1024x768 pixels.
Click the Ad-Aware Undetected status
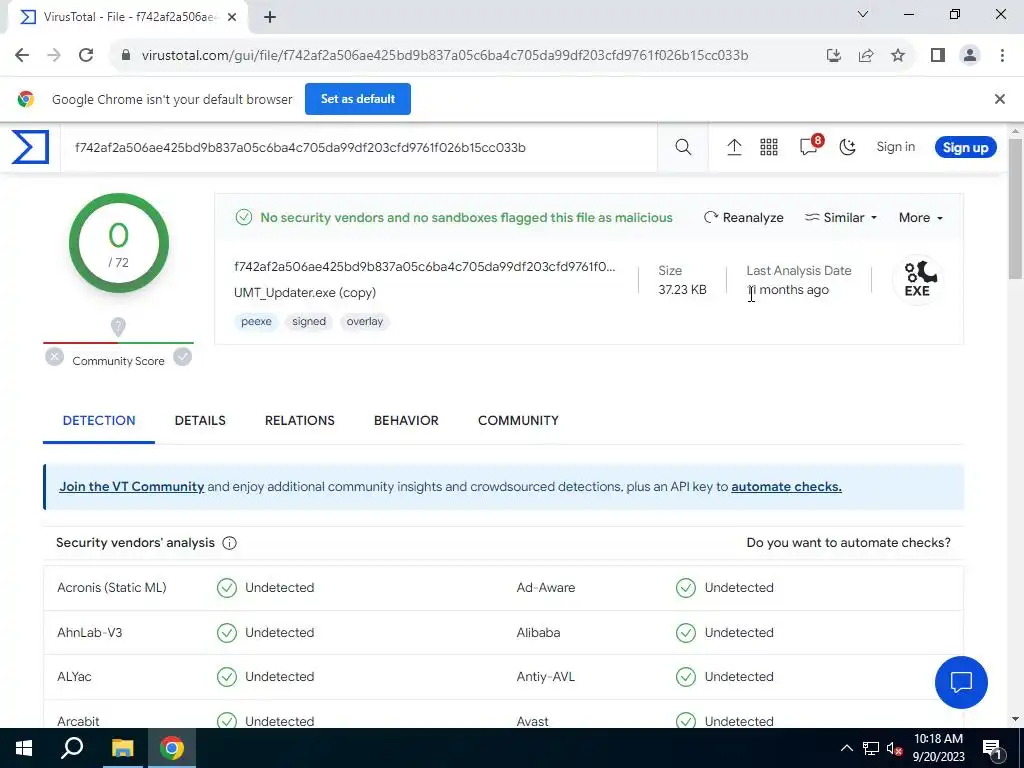[725, 588]
